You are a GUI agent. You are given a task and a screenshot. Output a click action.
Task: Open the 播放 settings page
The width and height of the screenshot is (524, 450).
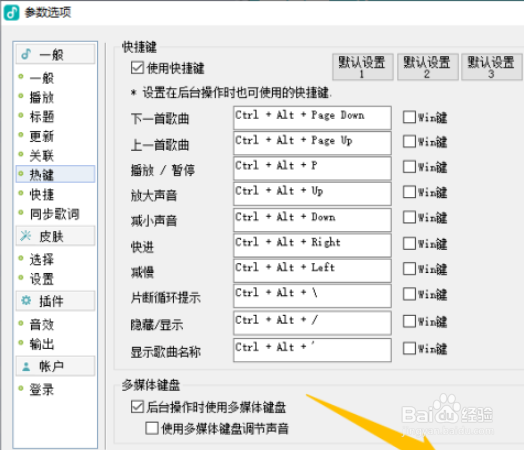coord(41,98)
